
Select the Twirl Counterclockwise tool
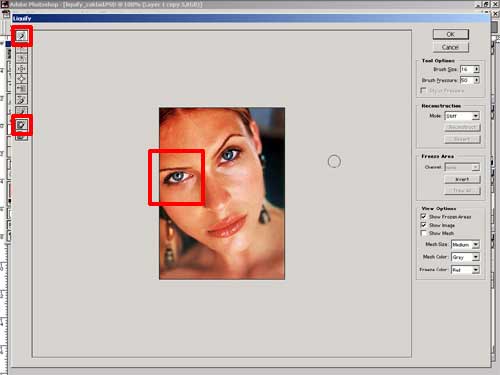pyautogui.click(x=22, y=58)
